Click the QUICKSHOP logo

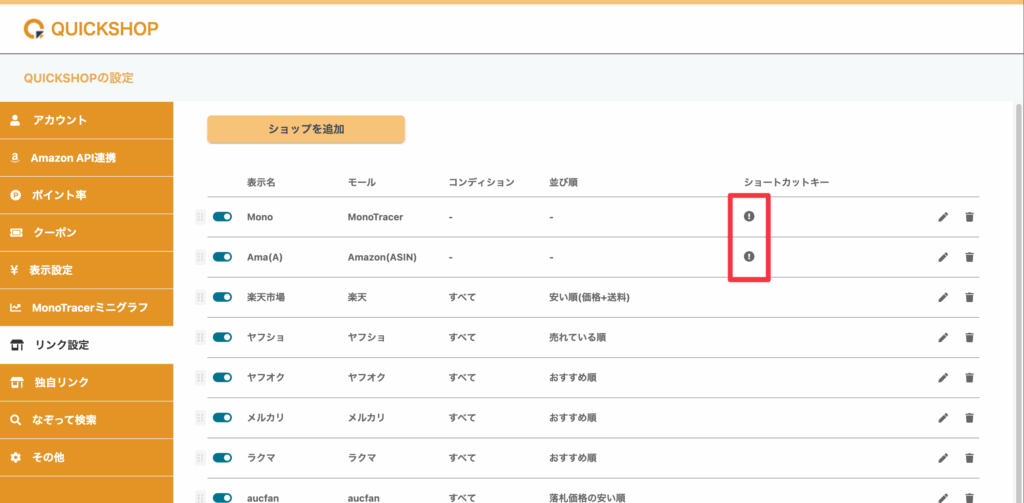(x=91, y=29)
